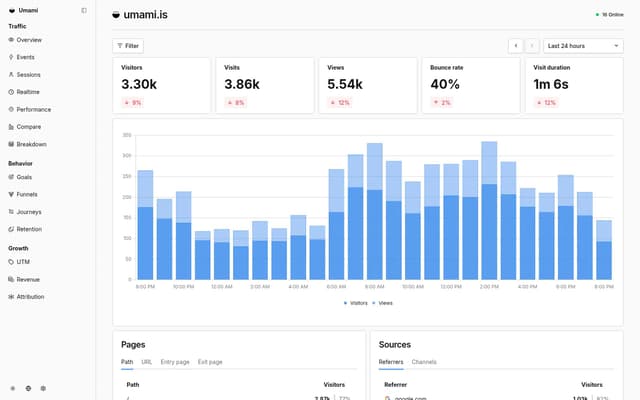This screenshot has height=400, width=640.
Task: Click the Sources section heading
Action: click(395, 345)
